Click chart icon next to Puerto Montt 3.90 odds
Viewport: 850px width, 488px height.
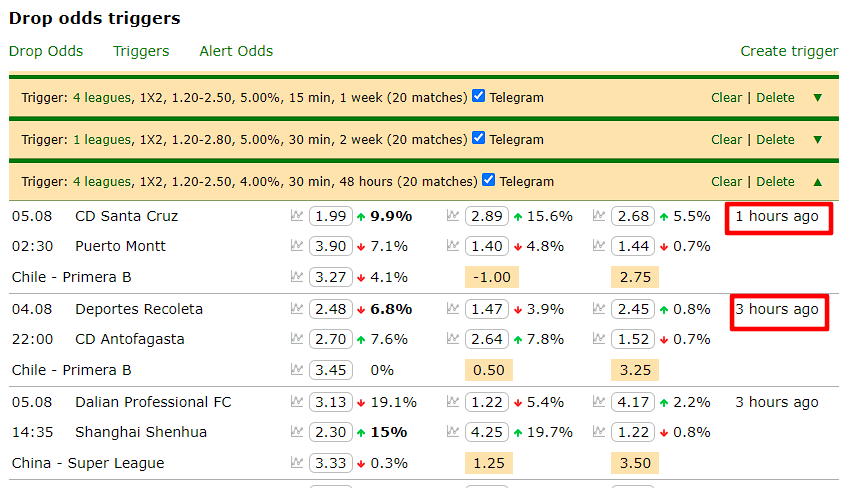pyautogui.click(x=297, y=246)
